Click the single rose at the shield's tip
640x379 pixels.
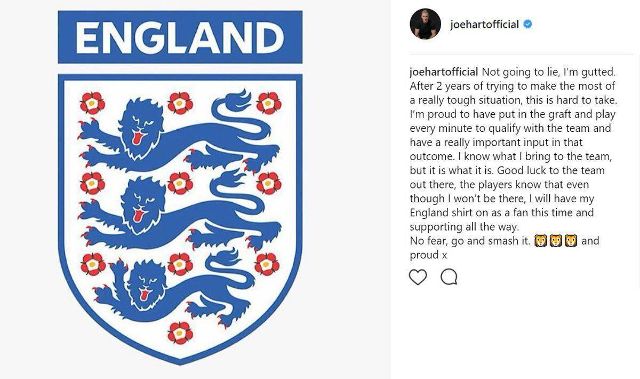(180, 333)
